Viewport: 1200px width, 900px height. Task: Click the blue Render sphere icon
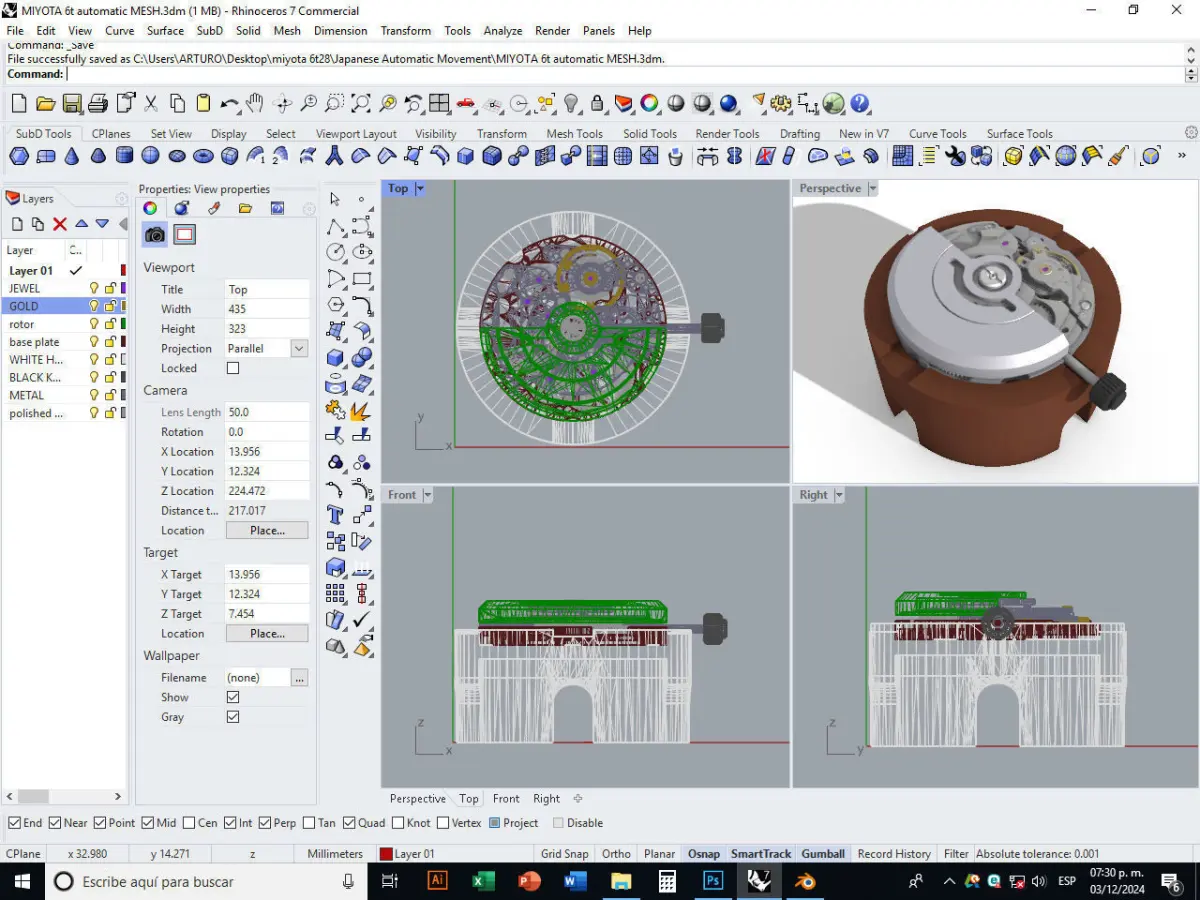pyautogui.click(x=728, y=103)
